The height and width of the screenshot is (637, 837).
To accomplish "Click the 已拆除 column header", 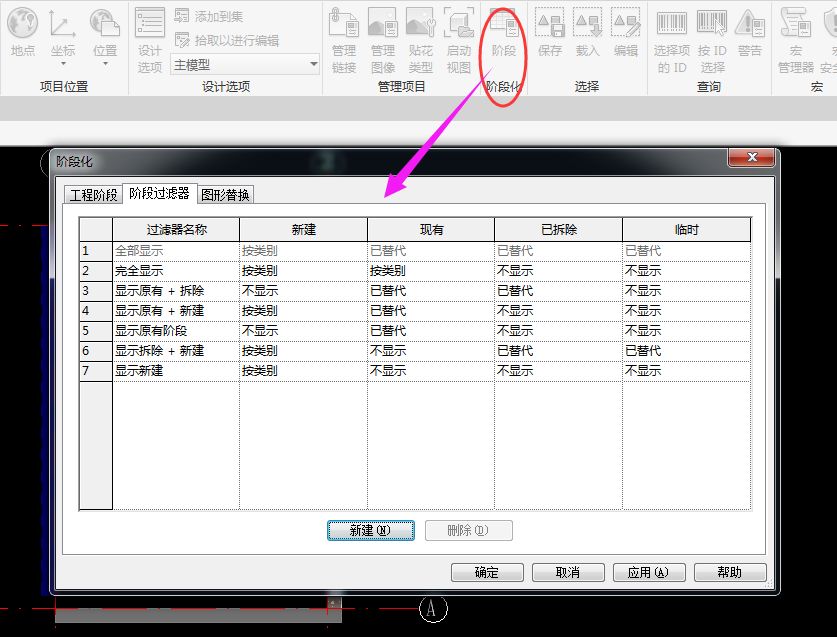I will pos(559,230).
